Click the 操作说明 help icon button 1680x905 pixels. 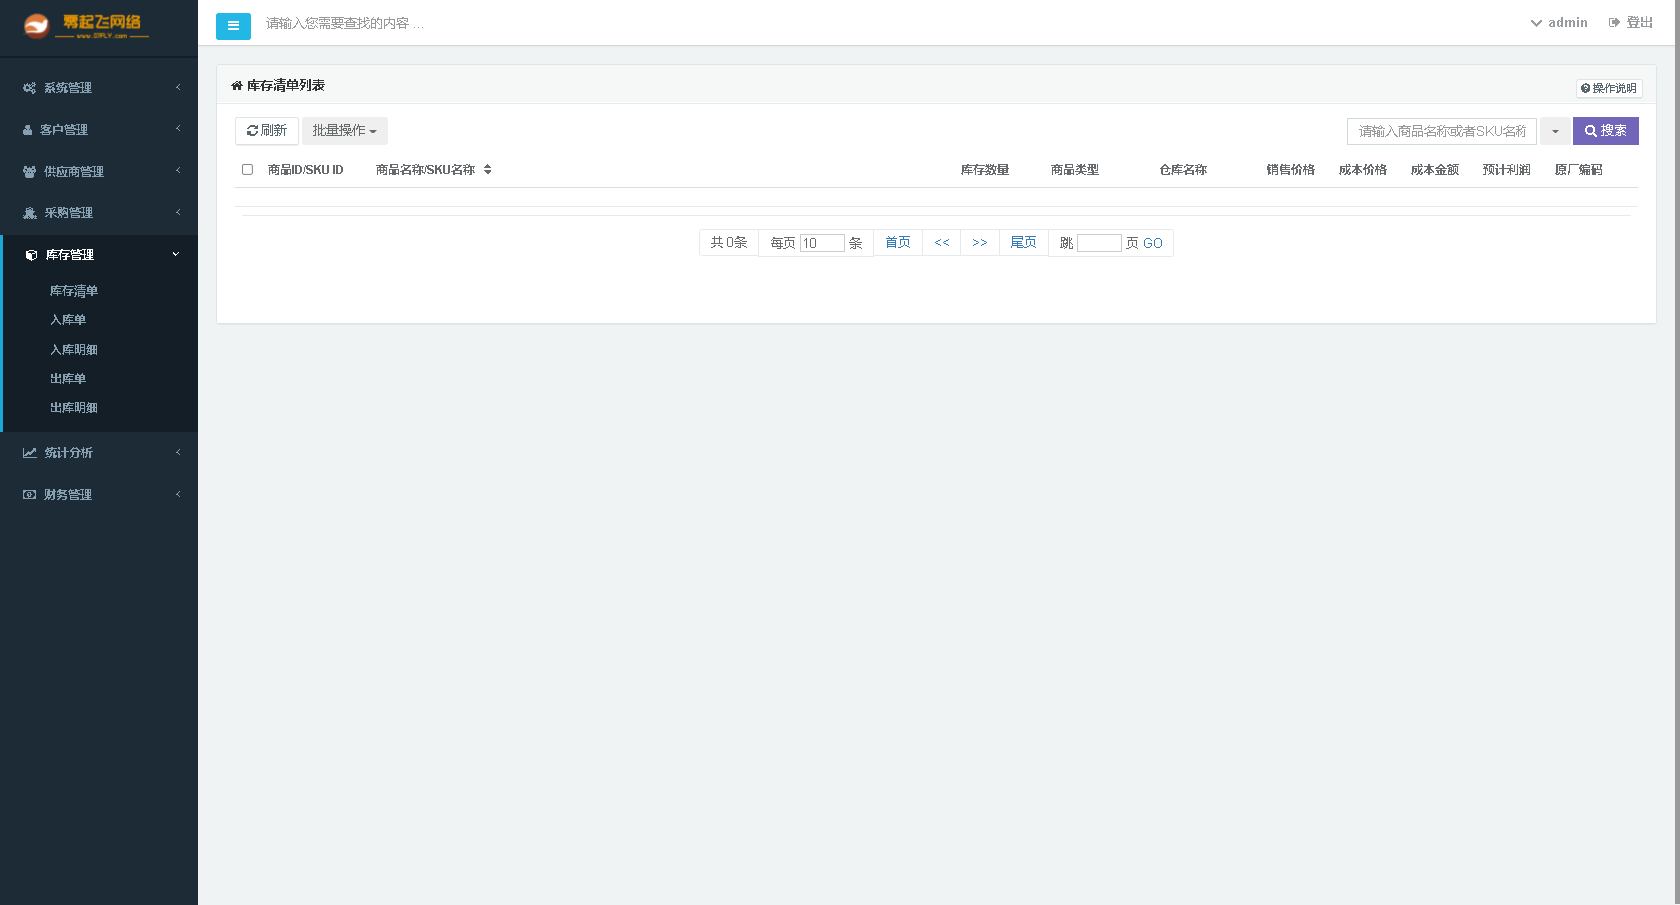[1608, 89]
